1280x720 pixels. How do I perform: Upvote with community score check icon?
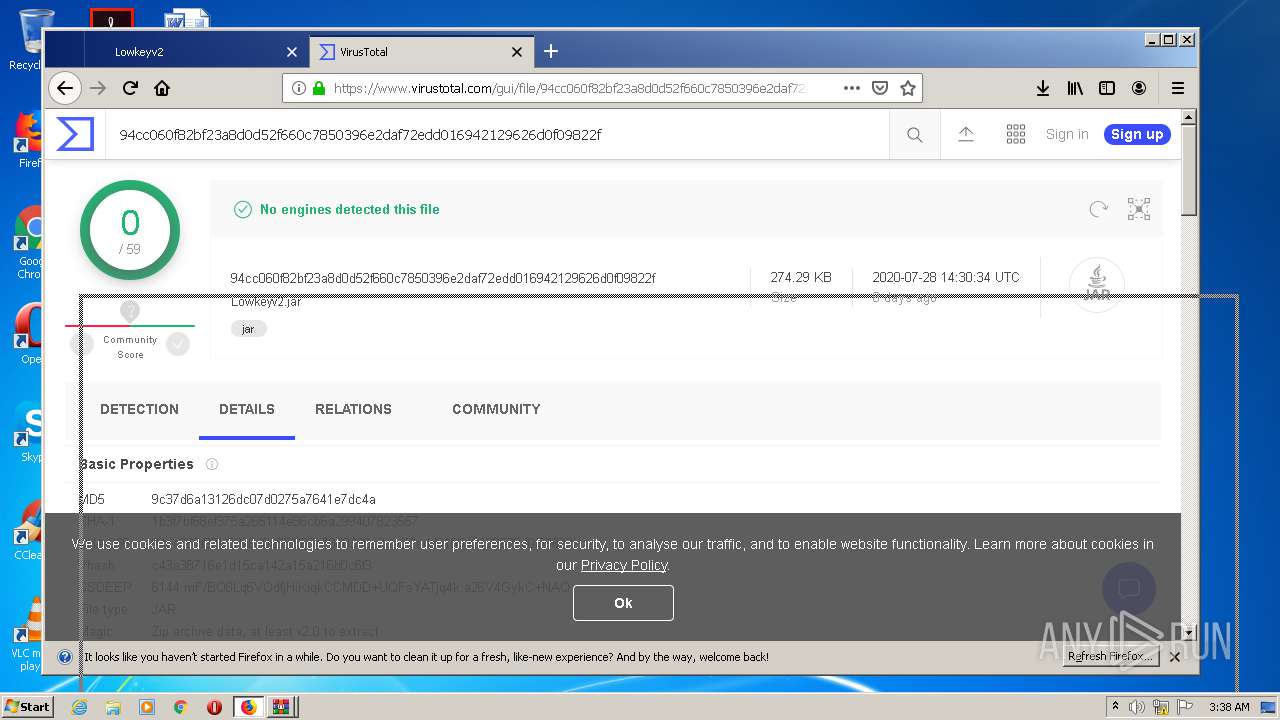(x=178, y=344)
